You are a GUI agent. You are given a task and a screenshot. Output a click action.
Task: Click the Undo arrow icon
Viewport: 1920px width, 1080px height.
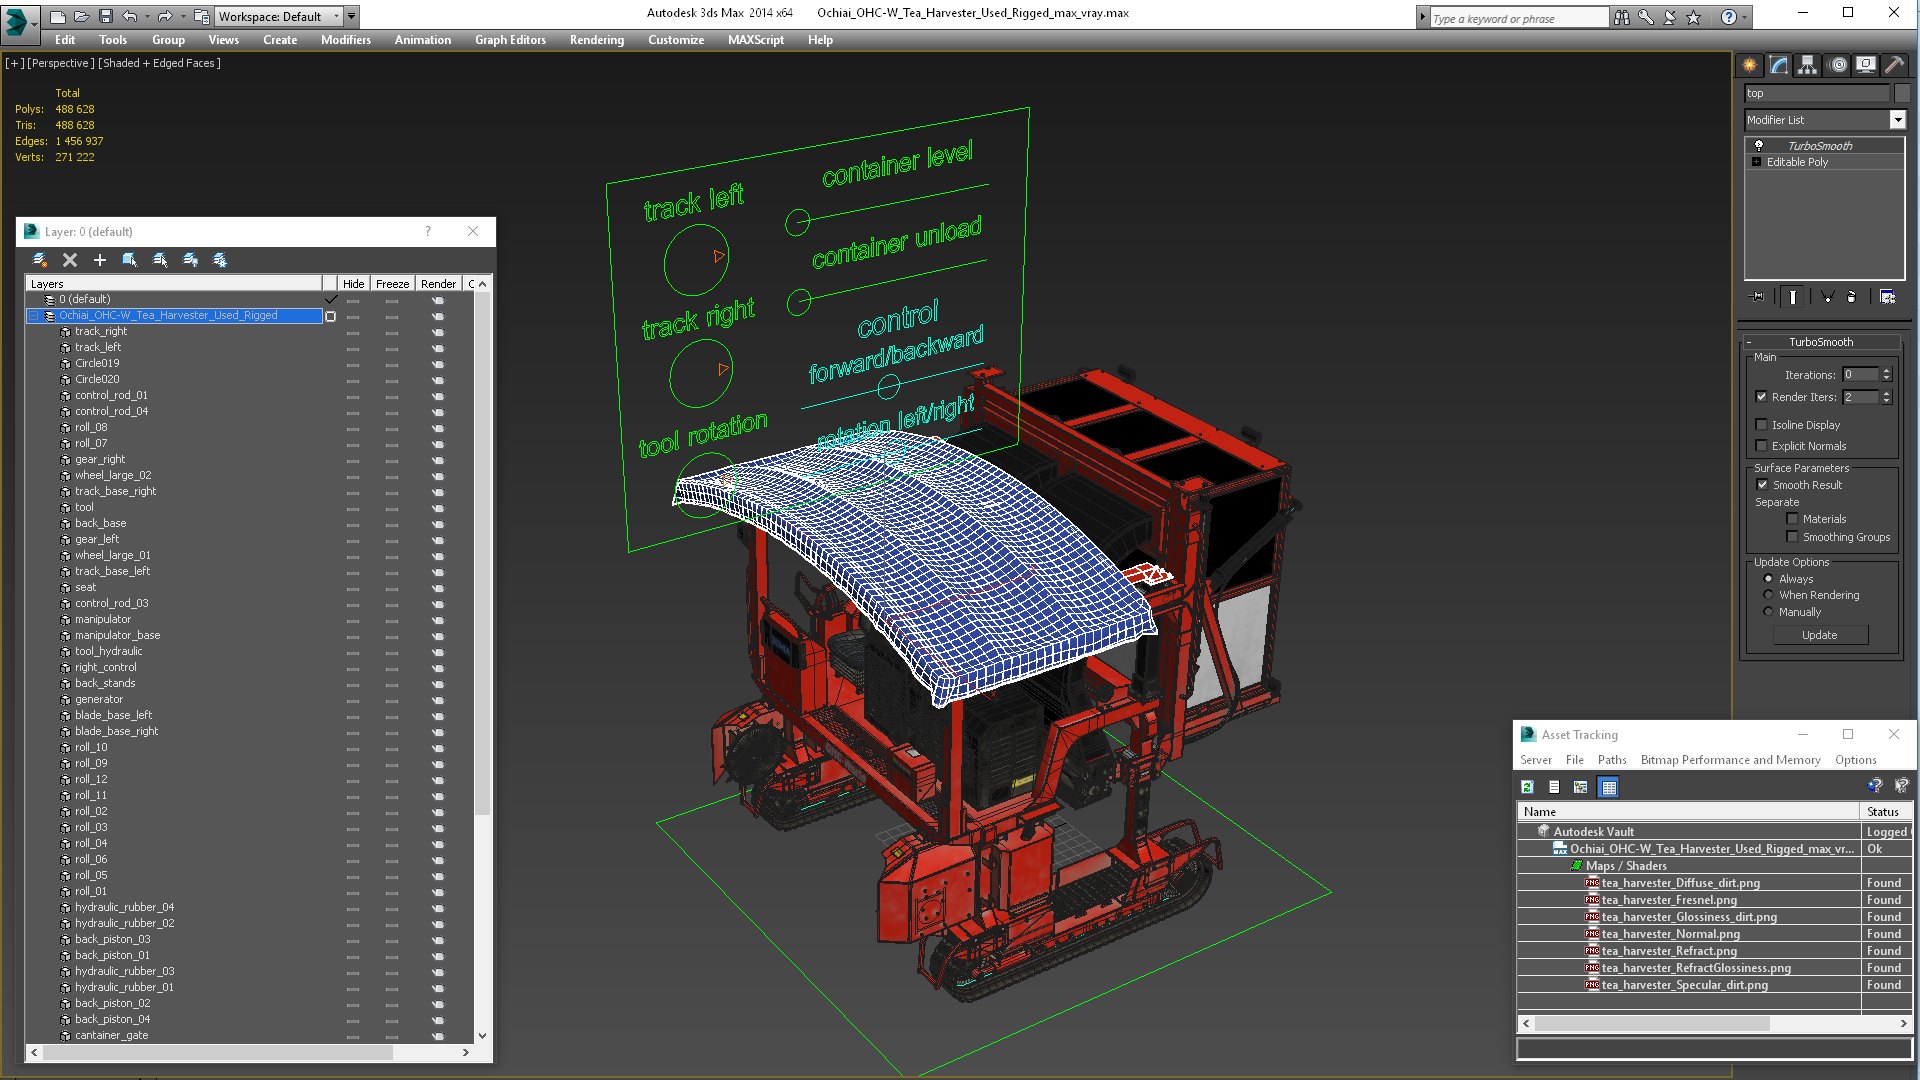coord(130,17)
